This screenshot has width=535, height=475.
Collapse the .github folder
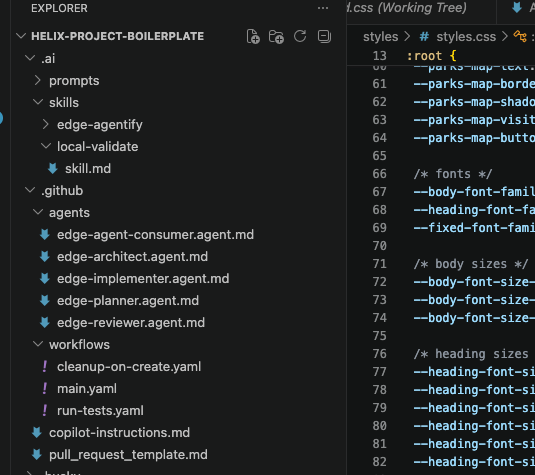(x=30, y=190)
